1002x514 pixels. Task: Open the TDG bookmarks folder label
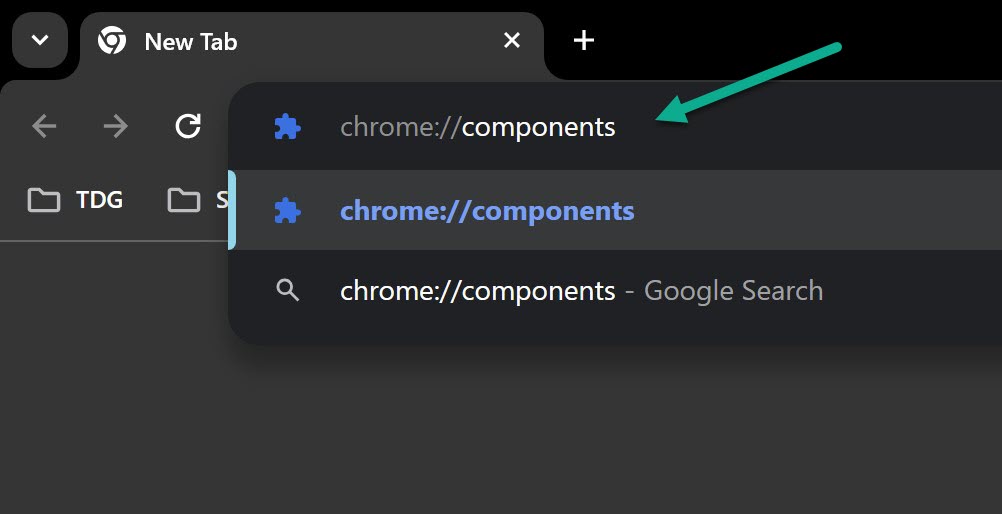[99, 200]
